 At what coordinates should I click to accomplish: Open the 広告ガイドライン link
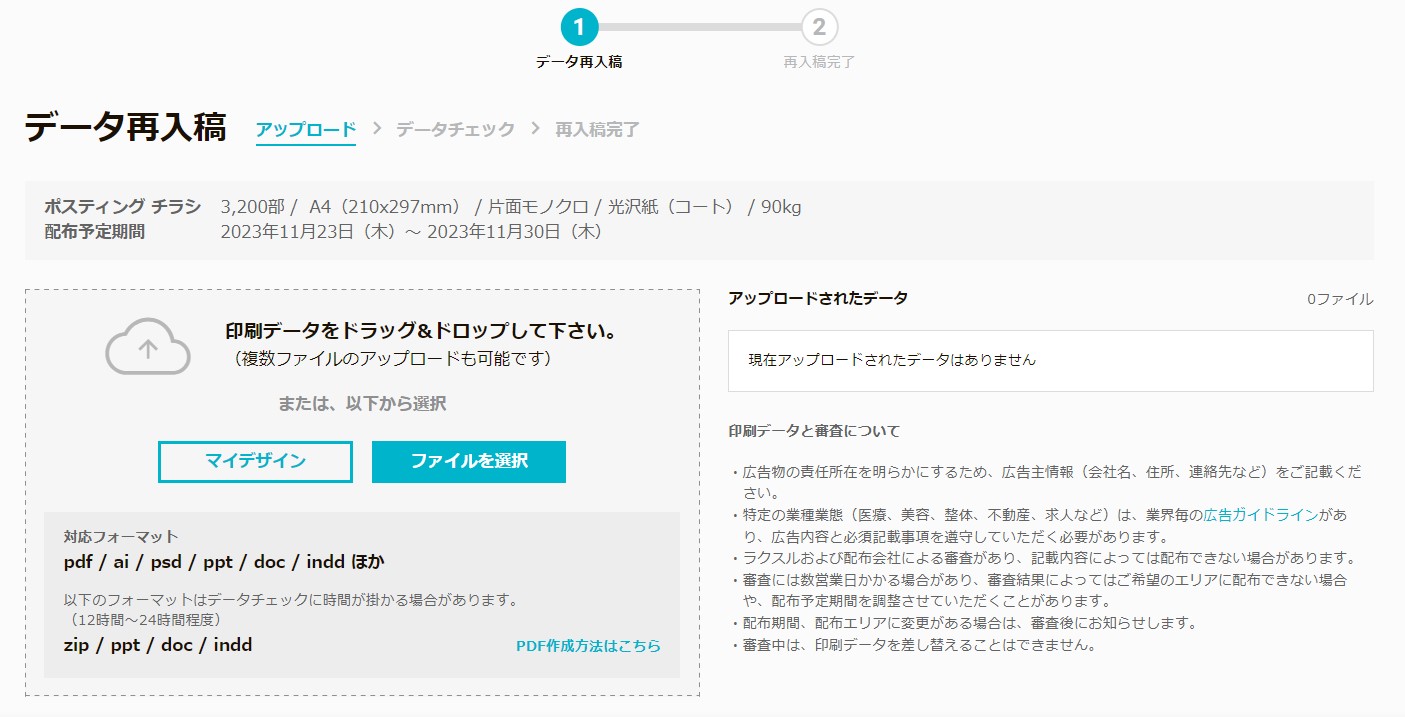pos(1260,515)
